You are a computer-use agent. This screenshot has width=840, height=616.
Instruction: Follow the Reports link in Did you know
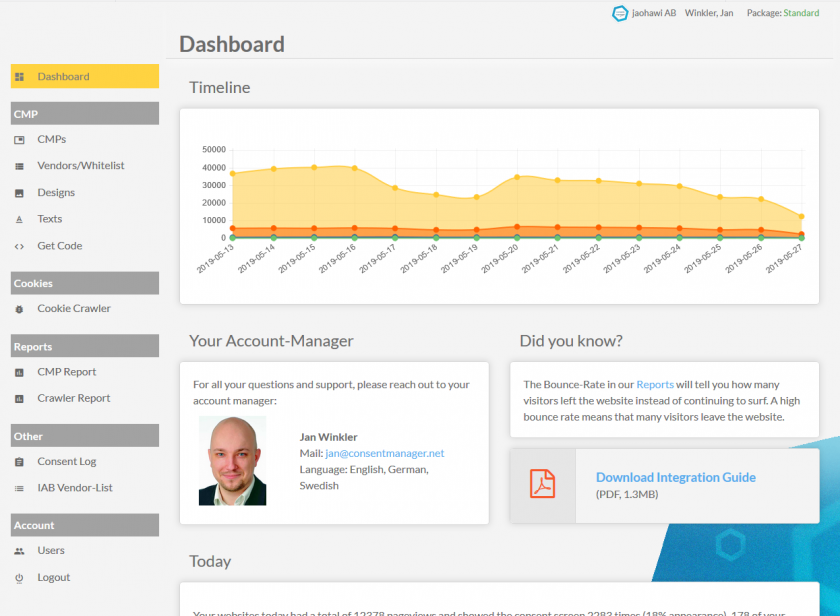[x=655, y=385]
